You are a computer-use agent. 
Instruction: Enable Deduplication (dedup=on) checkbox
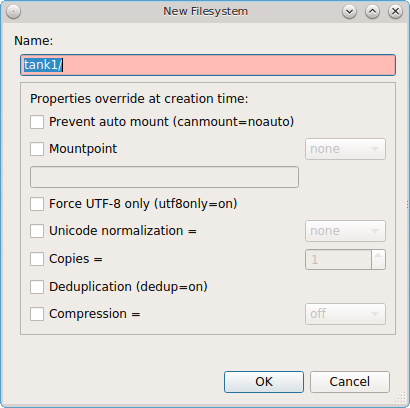pos(37,287)
